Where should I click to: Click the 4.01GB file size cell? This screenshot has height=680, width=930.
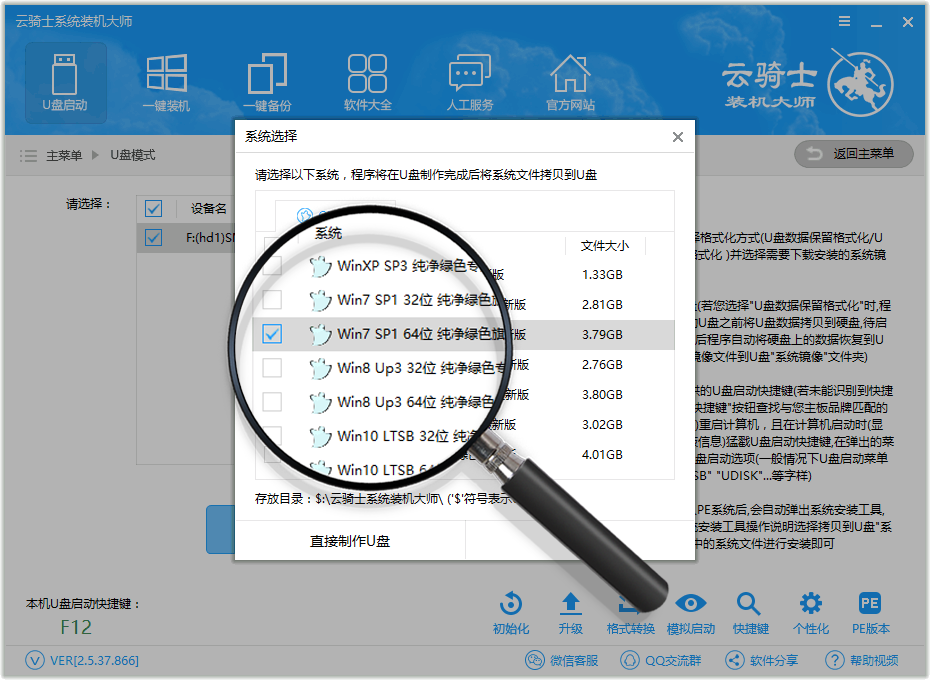(602, 455)
